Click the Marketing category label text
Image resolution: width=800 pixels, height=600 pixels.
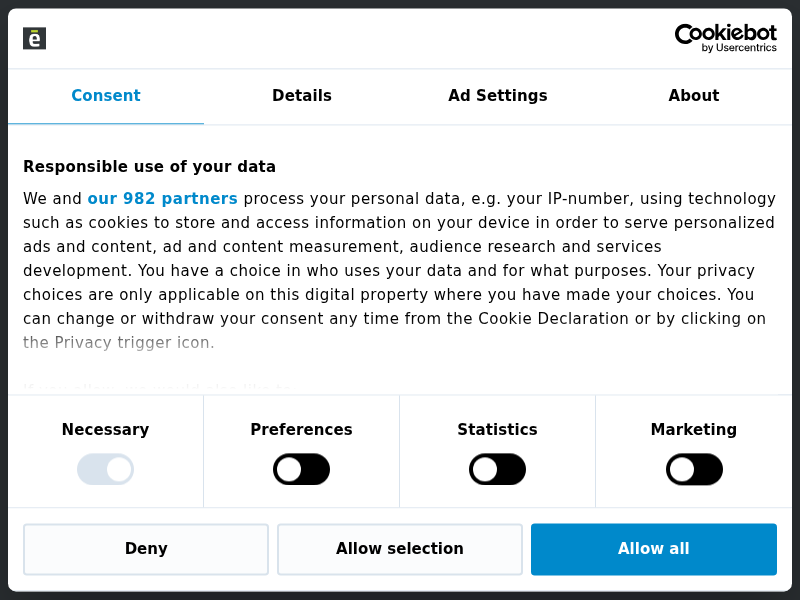pos(694,430)
